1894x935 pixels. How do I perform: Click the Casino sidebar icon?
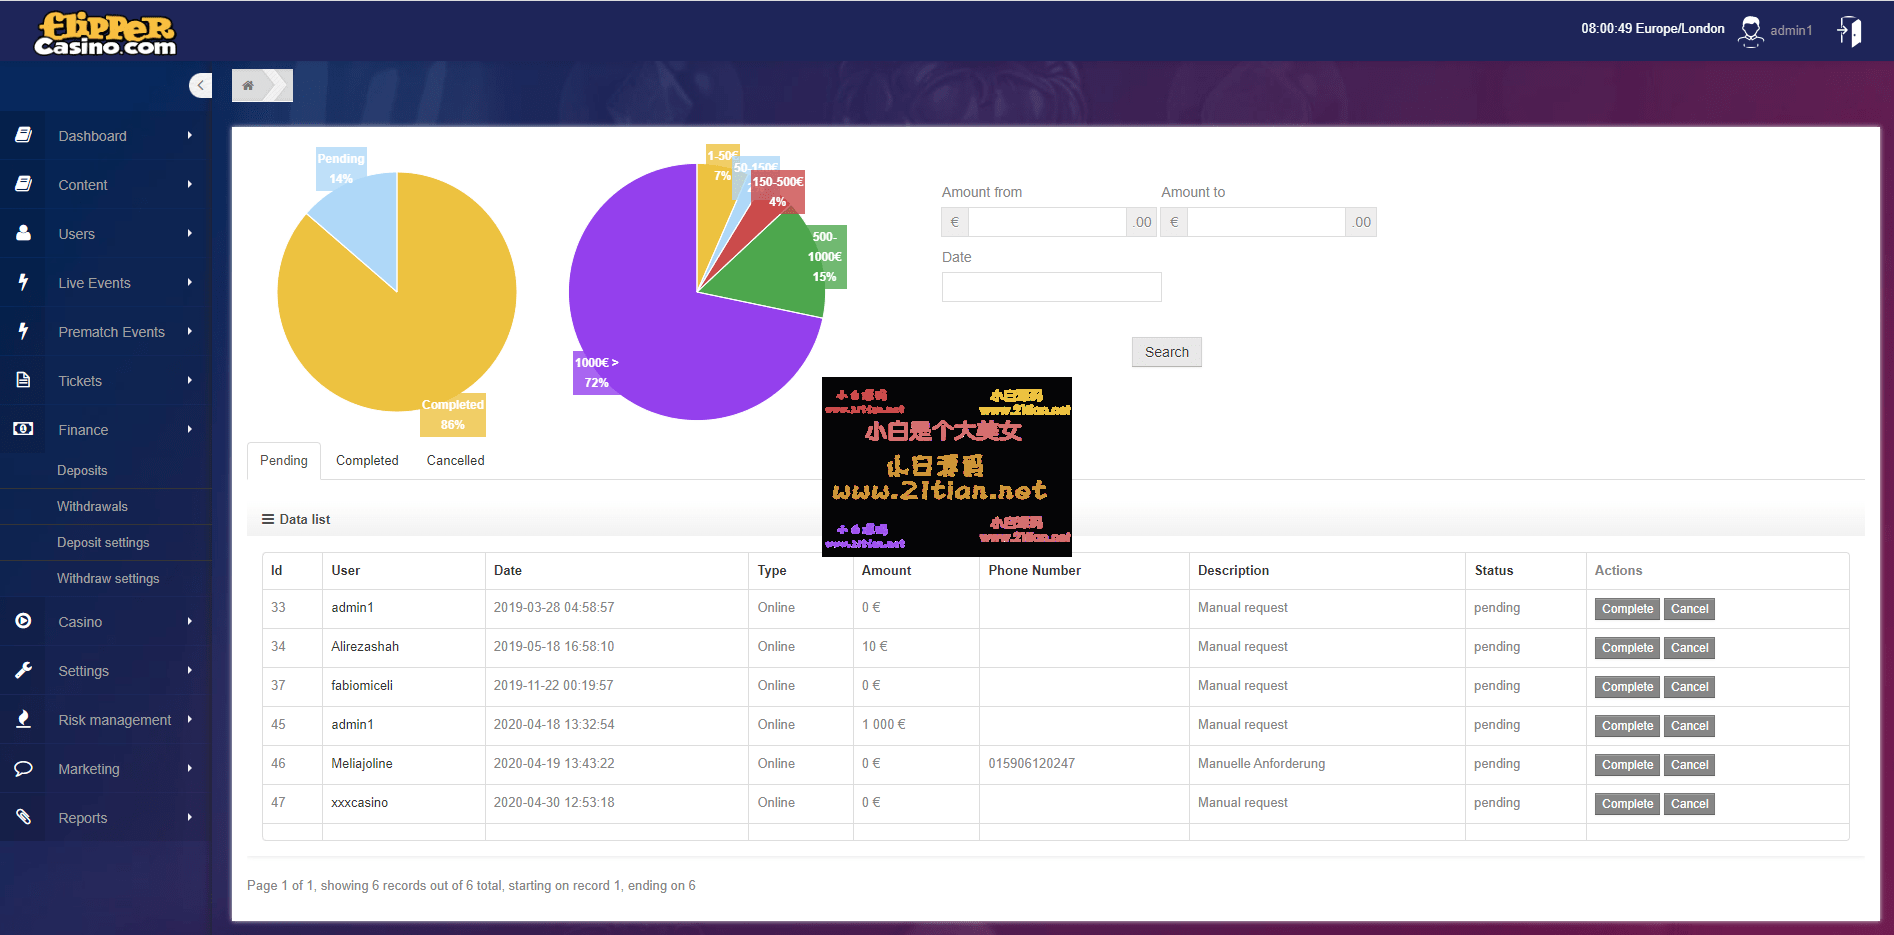23,622
